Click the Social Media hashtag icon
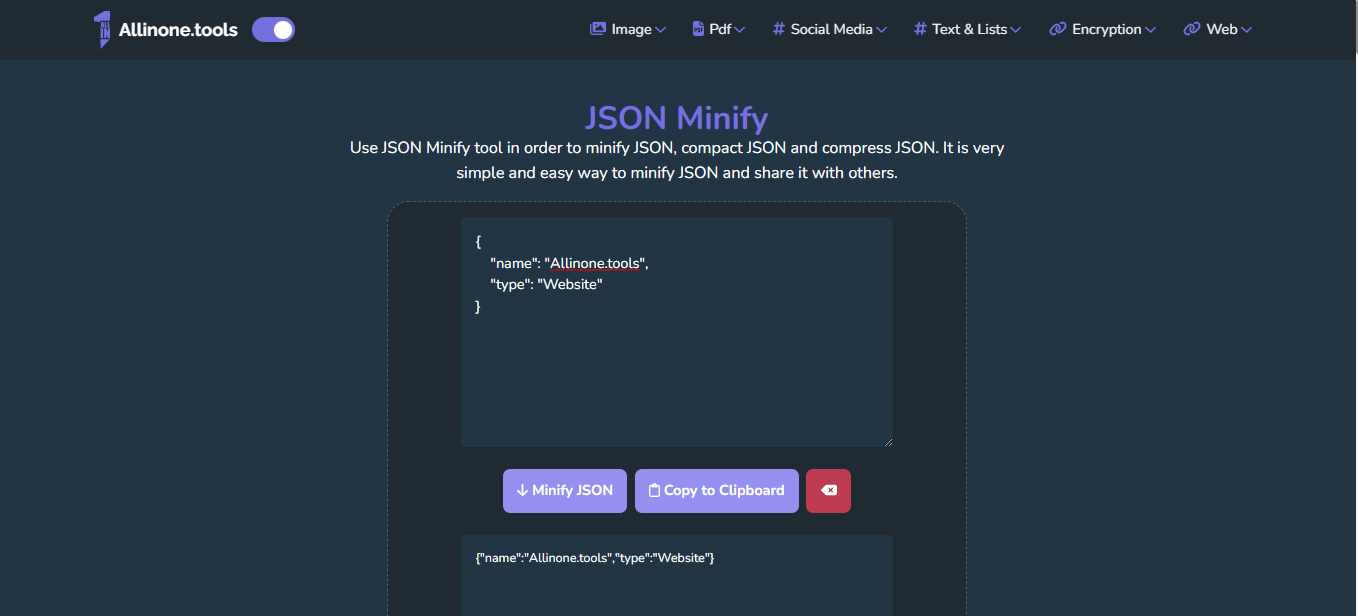This screenshot has height=616, width=1358. click(778, 29)
